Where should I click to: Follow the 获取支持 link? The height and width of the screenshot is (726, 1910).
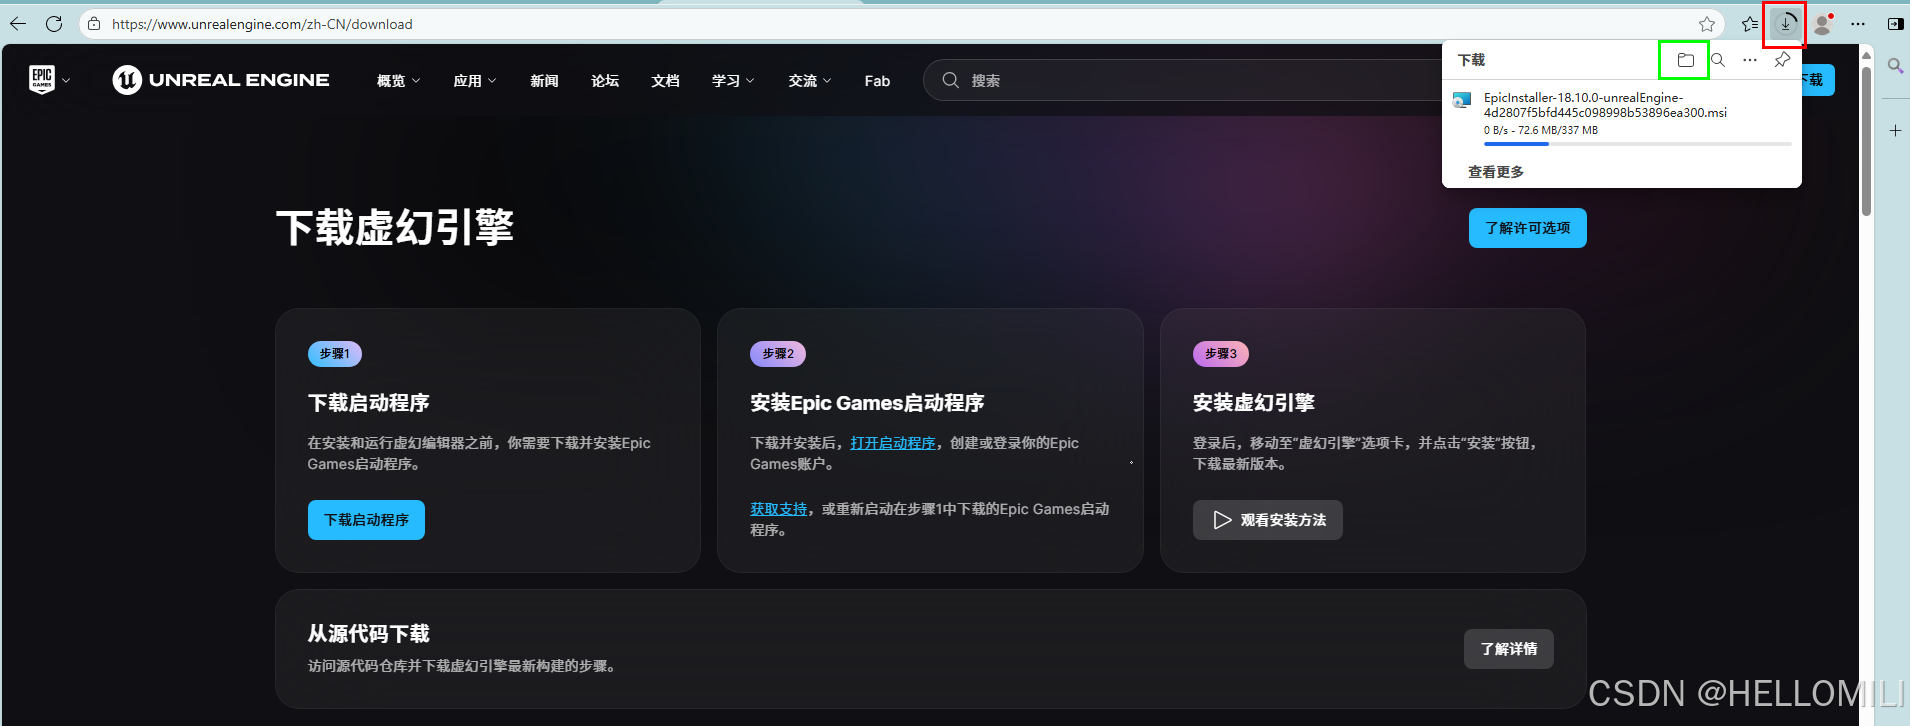[779, 509]
